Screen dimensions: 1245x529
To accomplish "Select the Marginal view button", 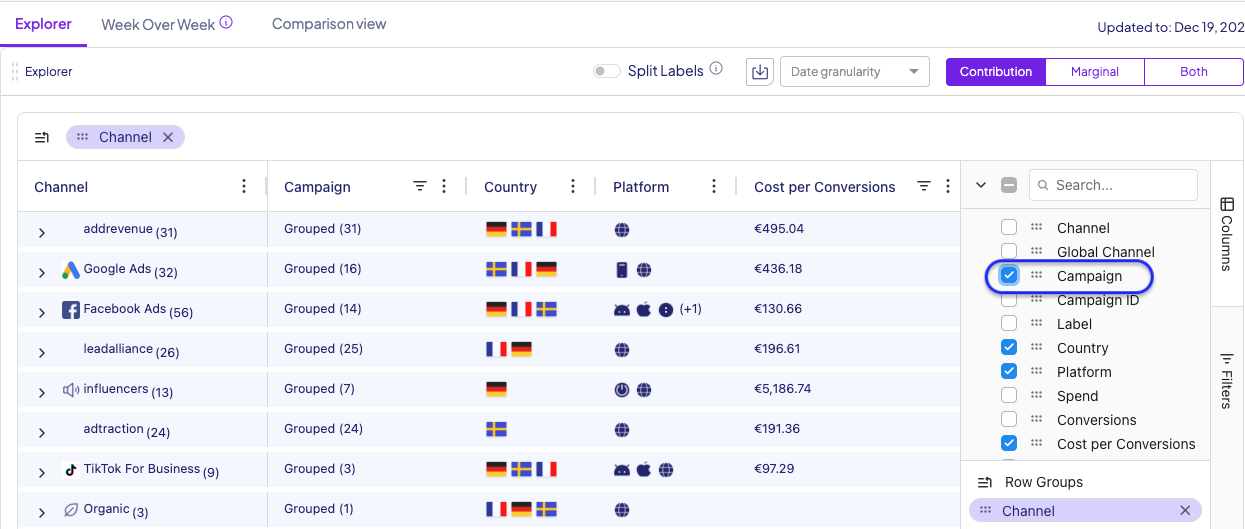I will tap(1094, 72).
